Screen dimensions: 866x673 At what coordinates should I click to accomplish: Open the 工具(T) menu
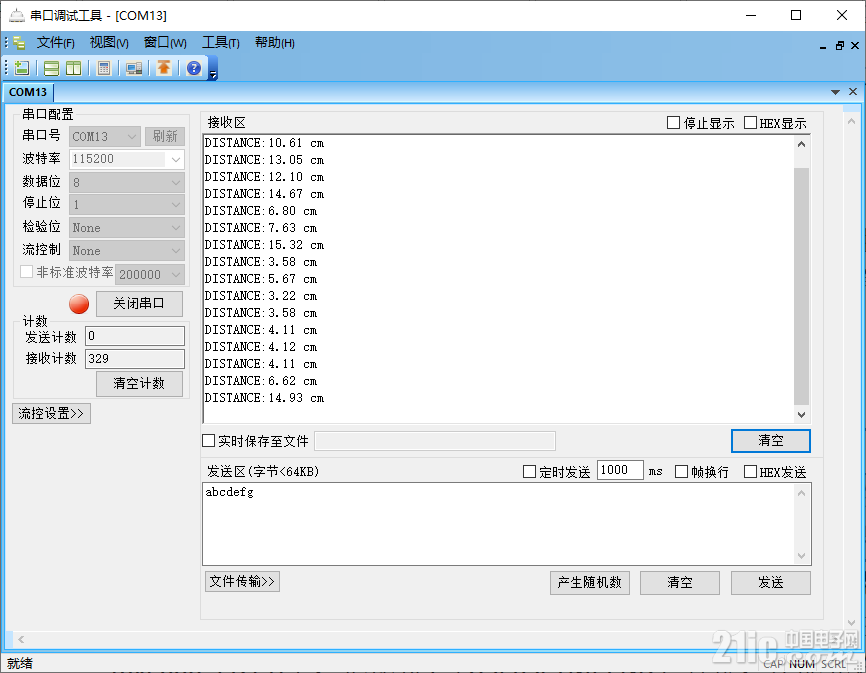click(x=220, y=43)
